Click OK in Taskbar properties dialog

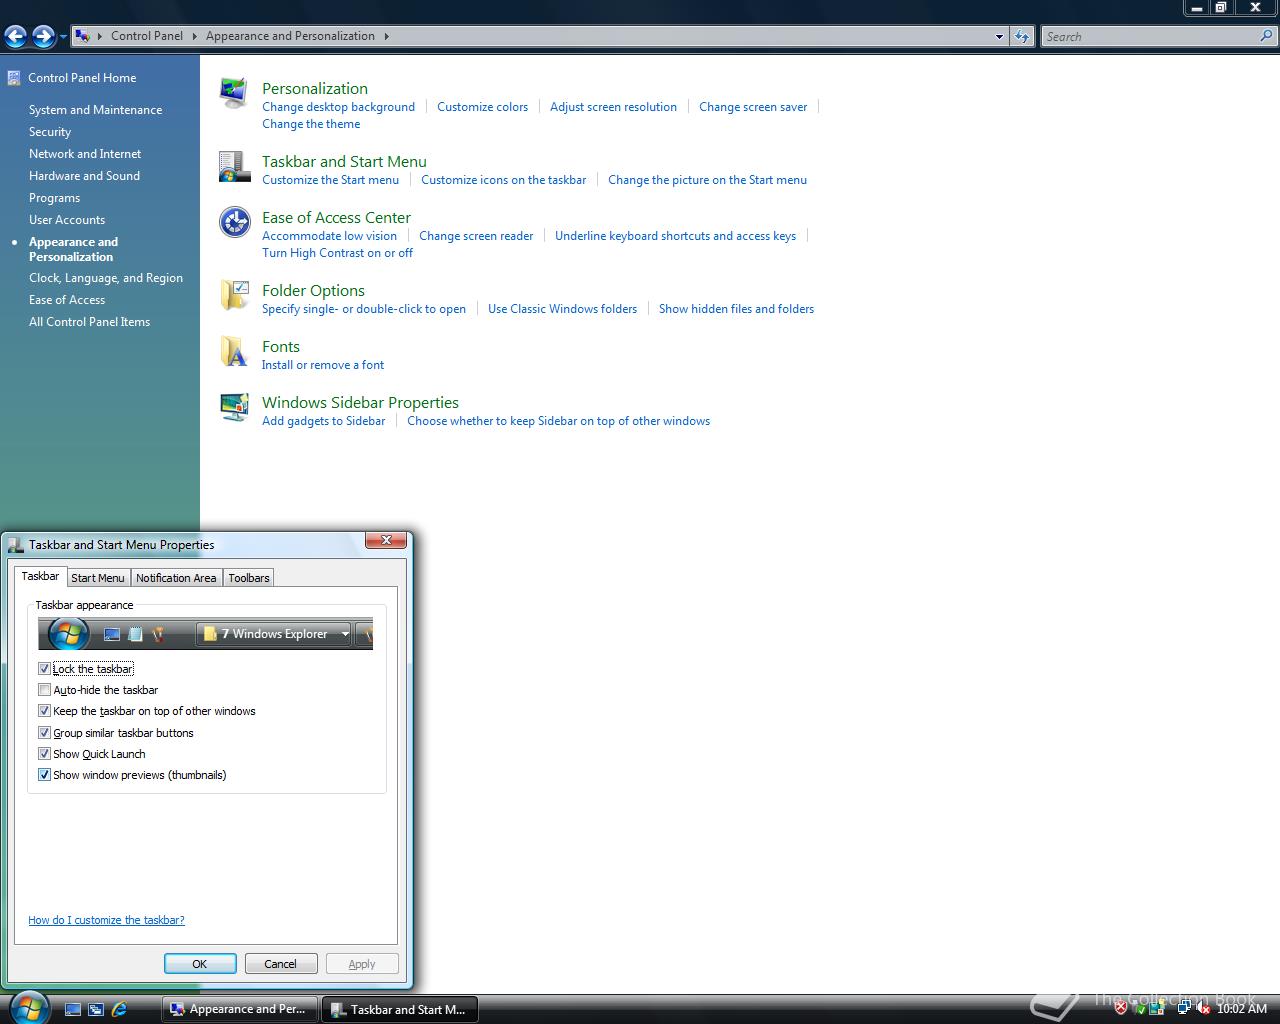tap(200, 964)
